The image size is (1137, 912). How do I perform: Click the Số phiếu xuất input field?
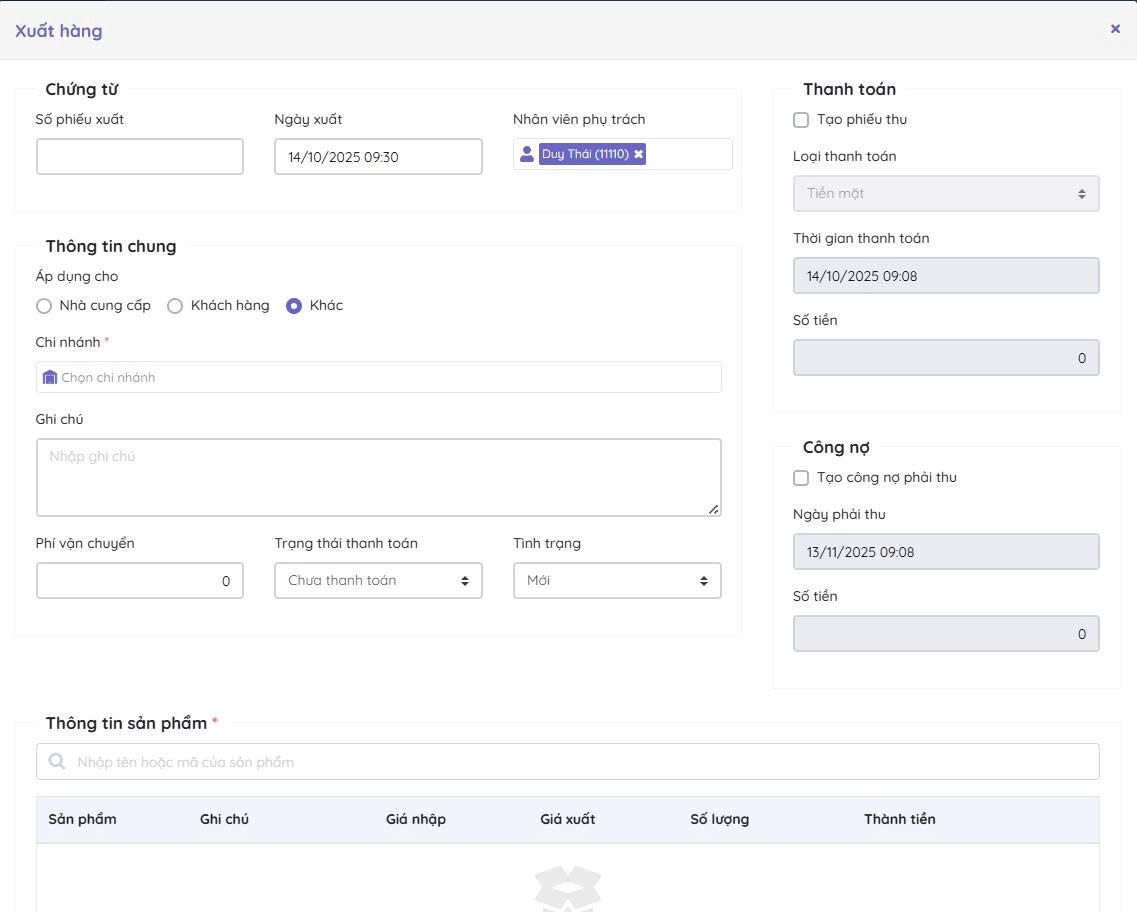(x=140, y=157)
